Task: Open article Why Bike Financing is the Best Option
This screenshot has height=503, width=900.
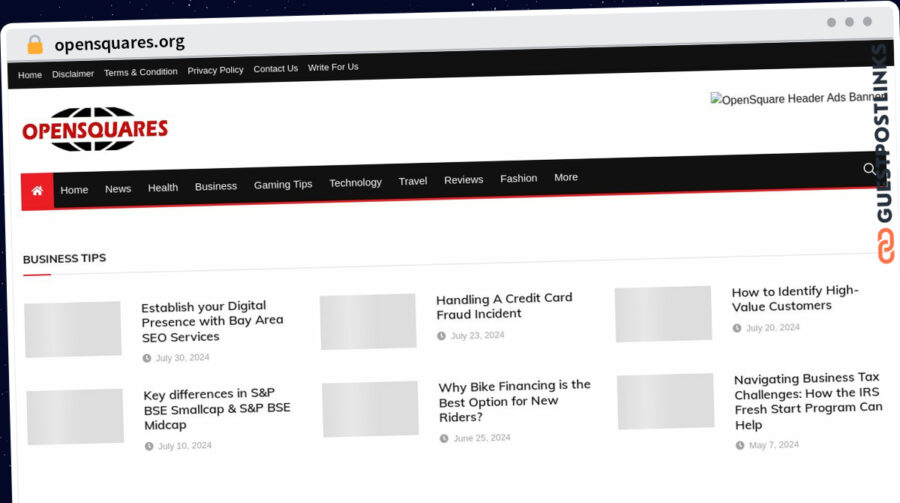Action: (514, 401)
